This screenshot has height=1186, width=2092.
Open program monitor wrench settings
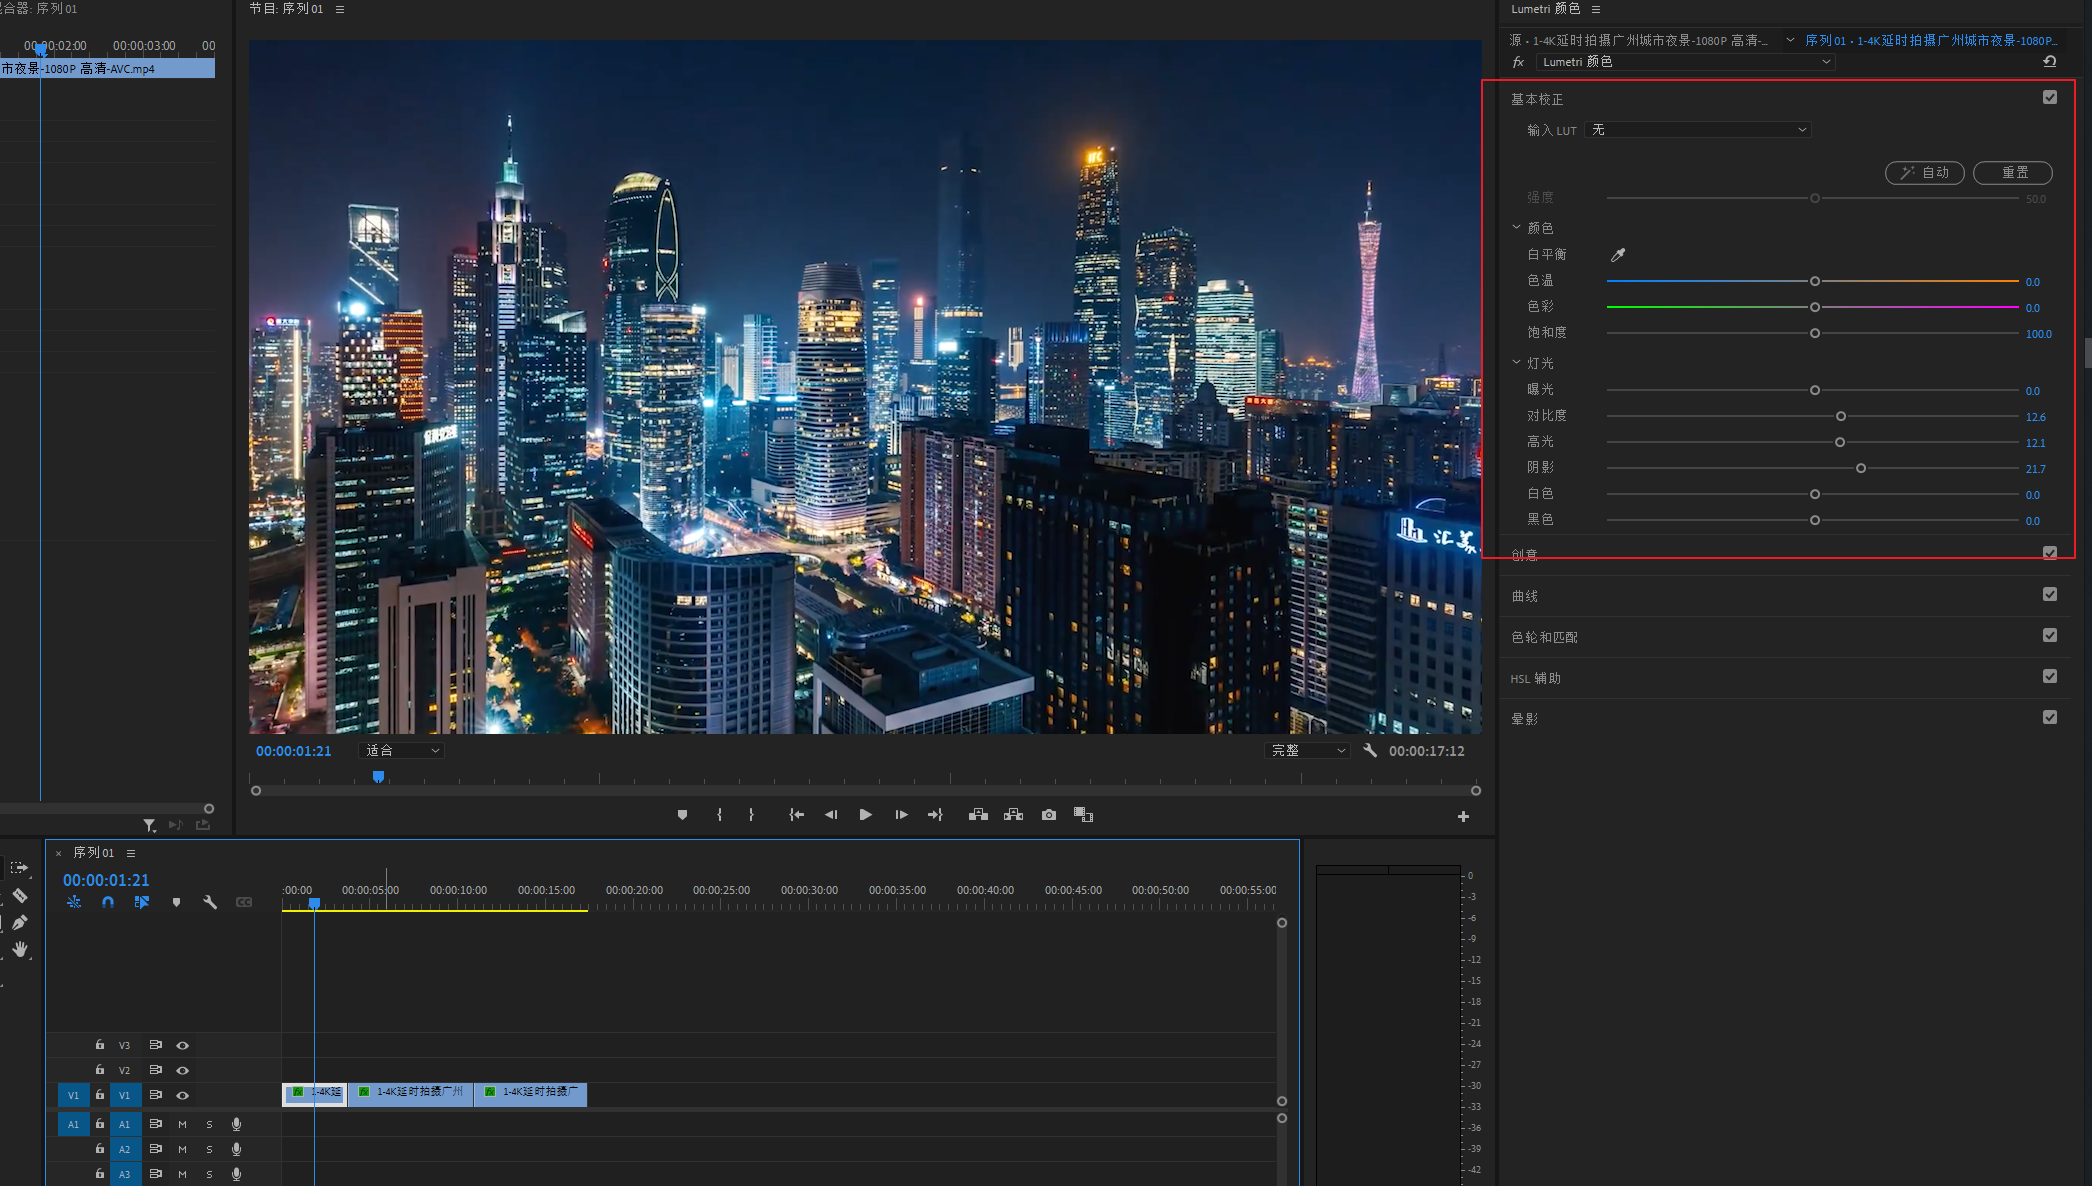click(1370, 750)
